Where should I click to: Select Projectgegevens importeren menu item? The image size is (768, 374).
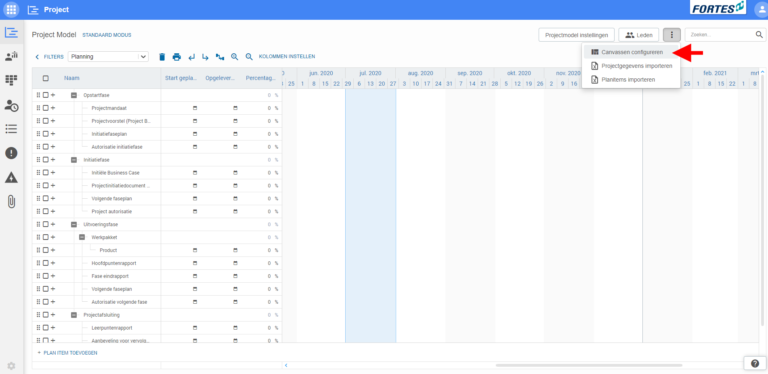(631, 66)
